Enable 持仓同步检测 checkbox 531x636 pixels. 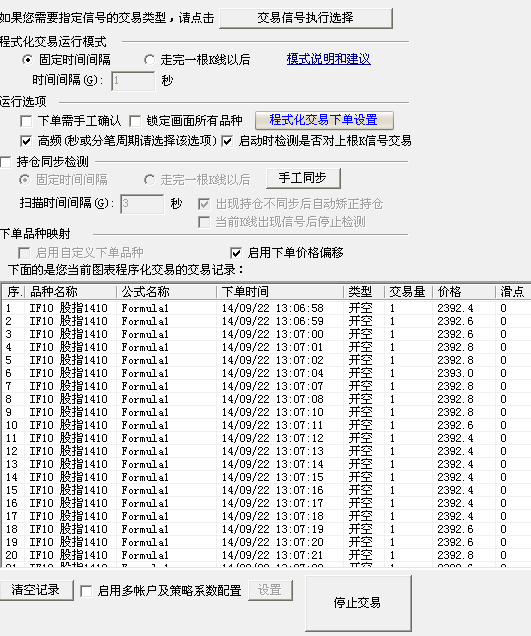[x=6, y=162]
